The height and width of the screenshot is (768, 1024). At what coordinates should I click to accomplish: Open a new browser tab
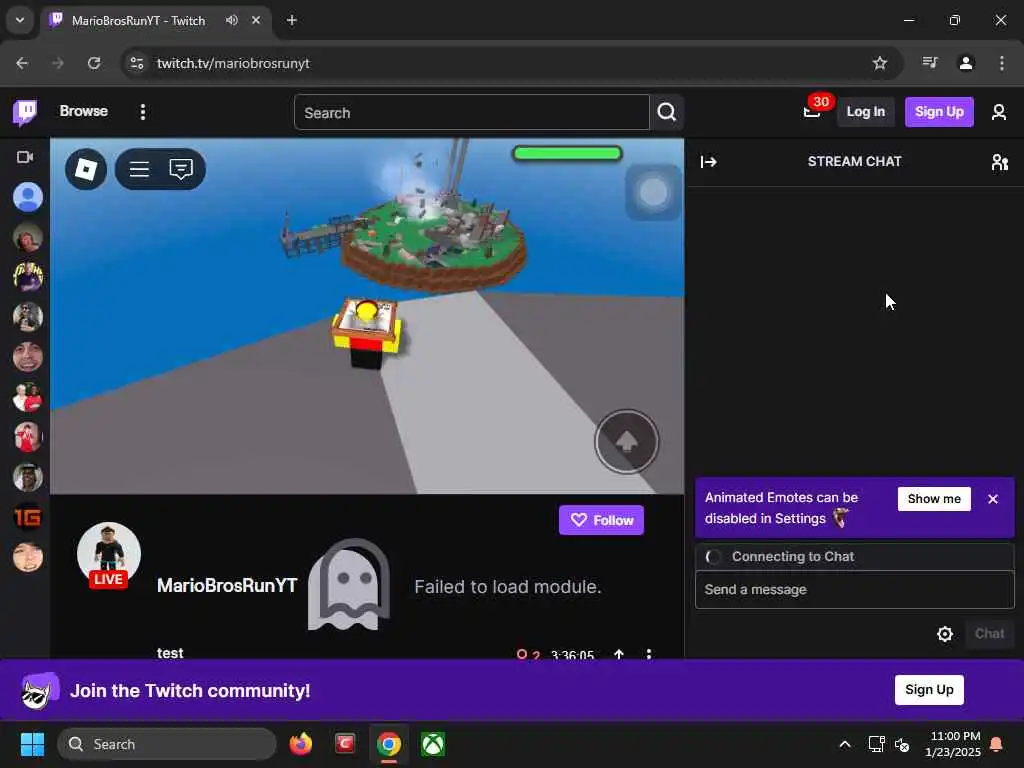pos(291,20)
